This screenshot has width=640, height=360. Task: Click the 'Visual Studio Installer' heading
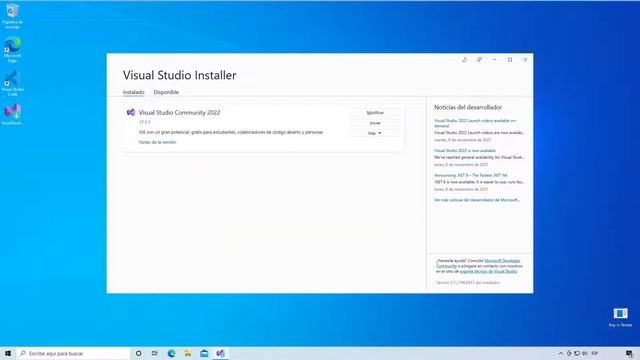tap(180, 75)
